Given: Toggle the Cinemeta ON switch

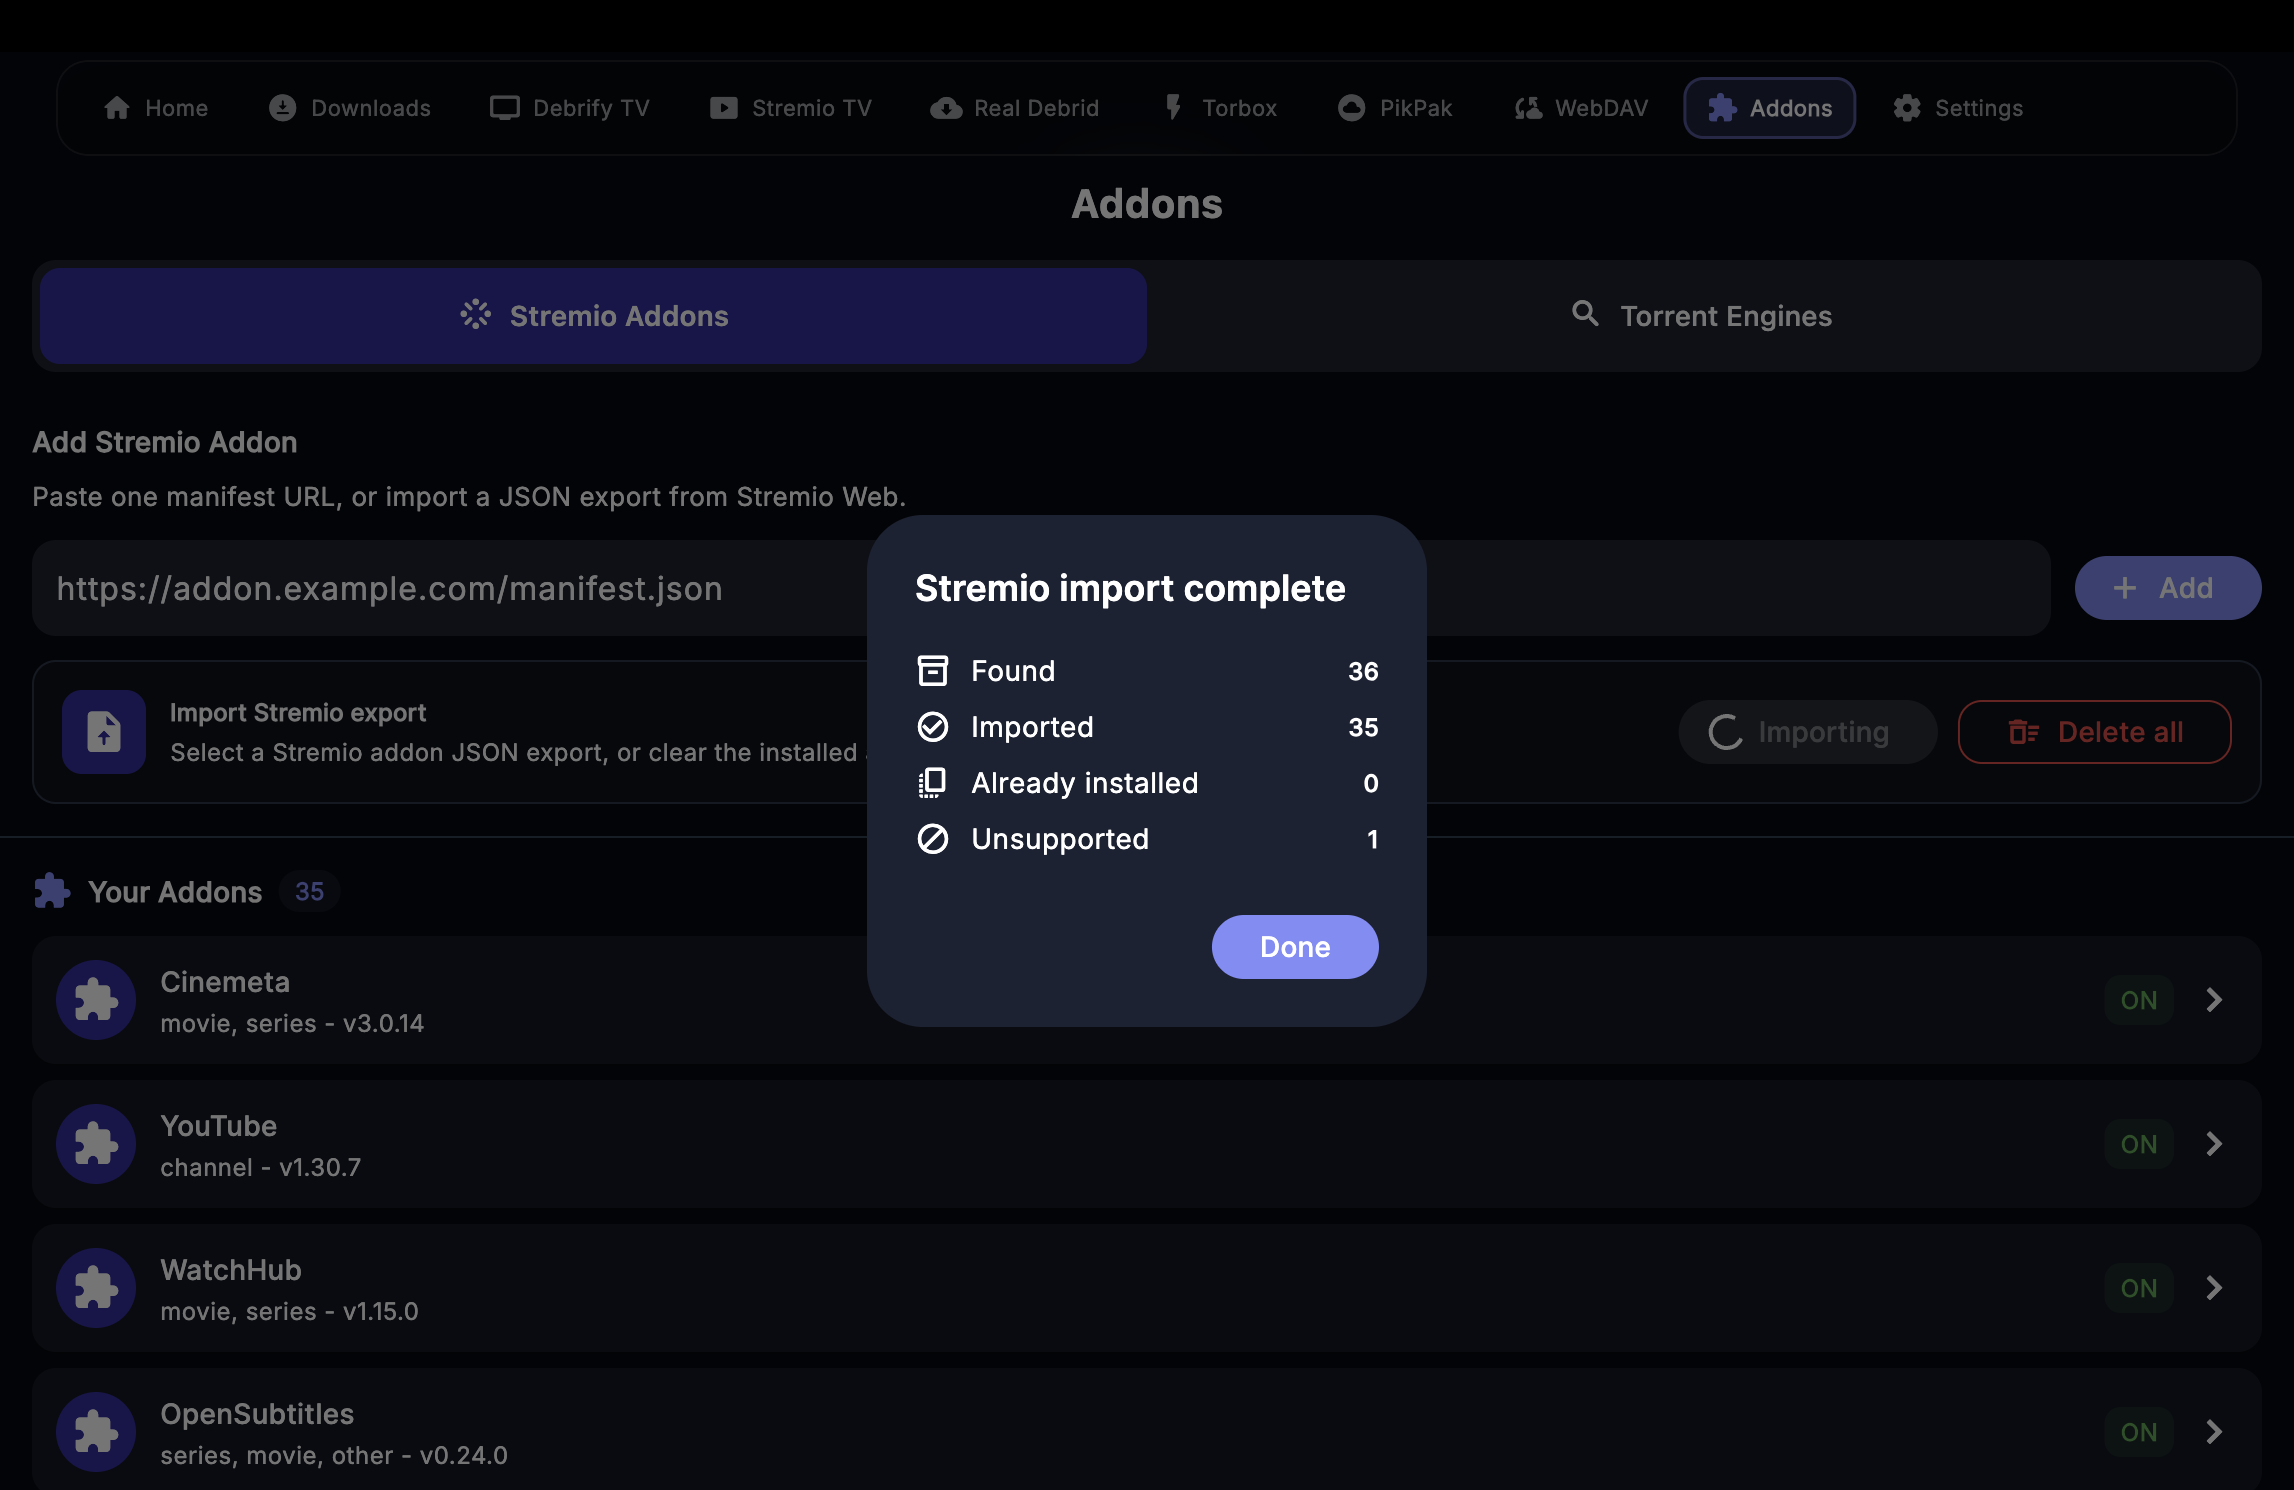Looking at the screenshot, I should (x=2139, y=1000).
